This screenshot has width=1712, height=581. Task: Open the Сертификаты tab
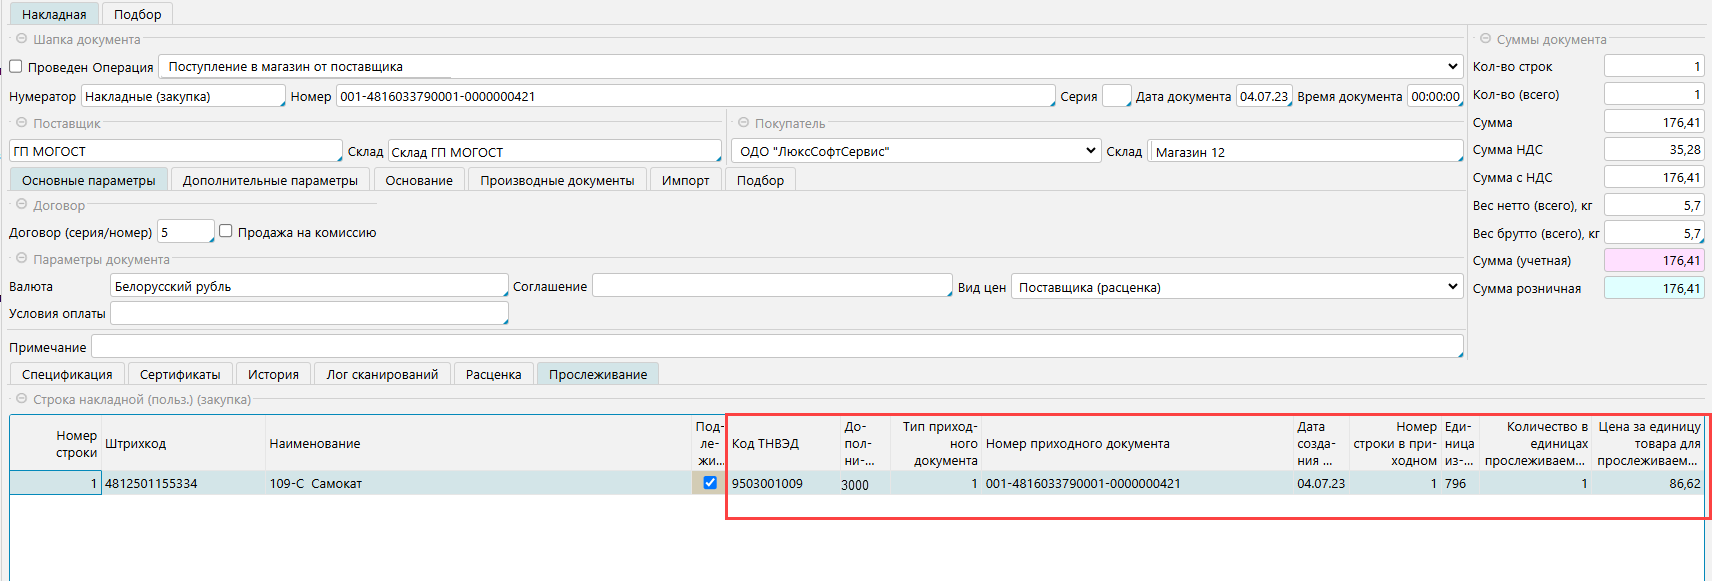point(180,374)
